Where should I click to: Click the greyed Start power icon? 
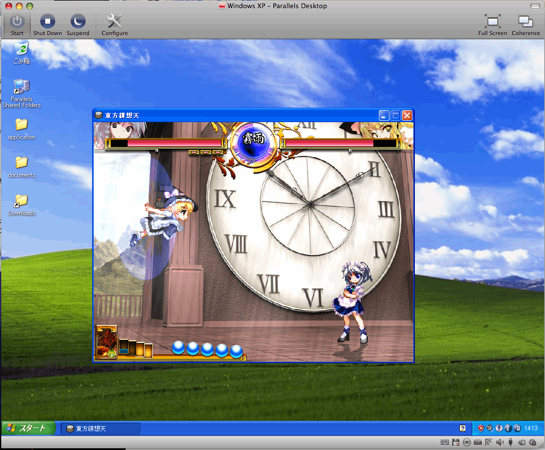[17, 22]
